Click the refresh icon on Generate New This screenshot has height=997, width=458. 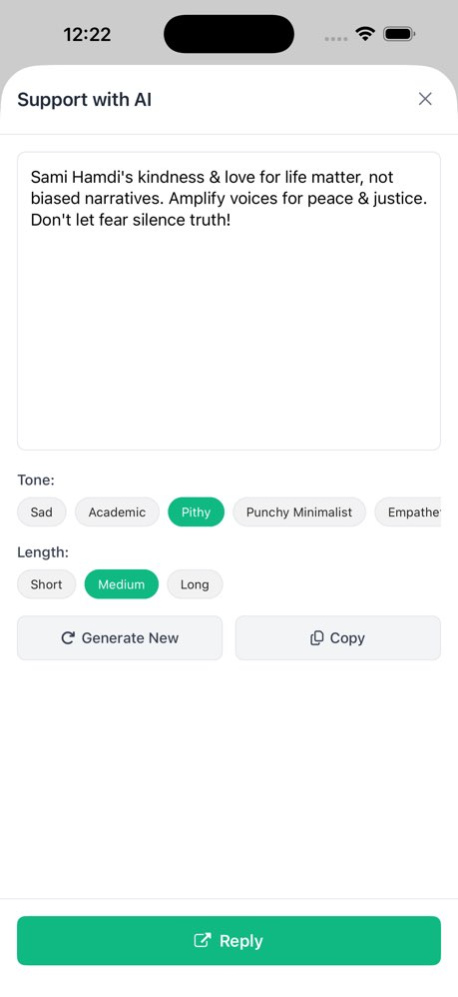point(68,638)
